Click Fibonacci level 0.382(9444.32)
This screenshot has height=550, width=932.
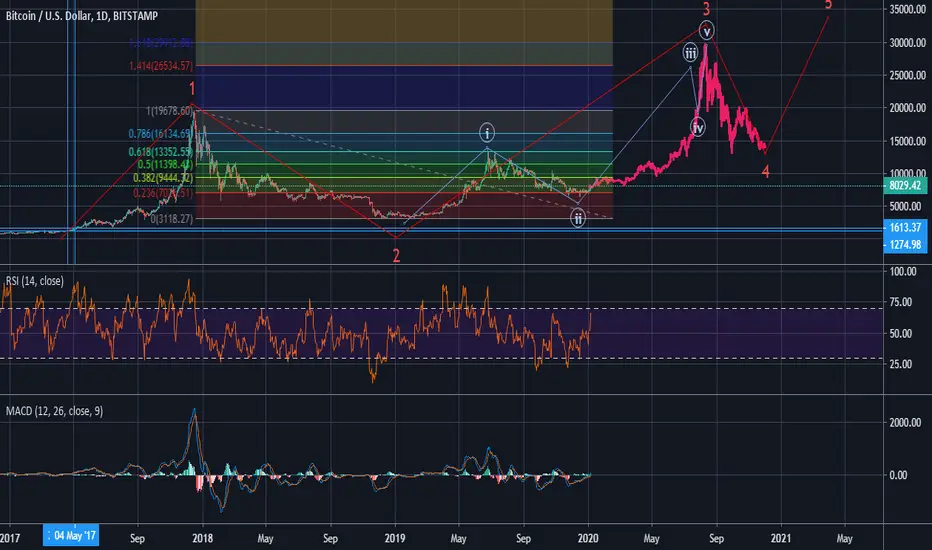[x=163, y=178]
